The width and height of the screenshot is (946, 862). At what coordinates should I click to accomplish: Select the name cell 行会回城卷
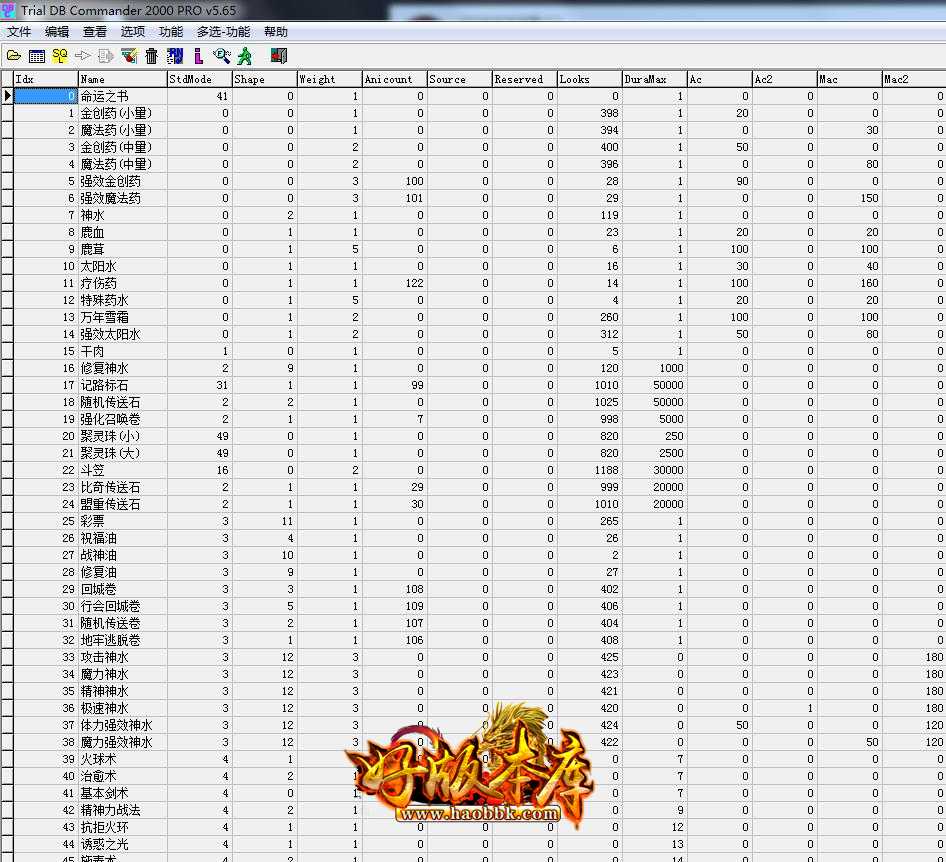point(122,606)
